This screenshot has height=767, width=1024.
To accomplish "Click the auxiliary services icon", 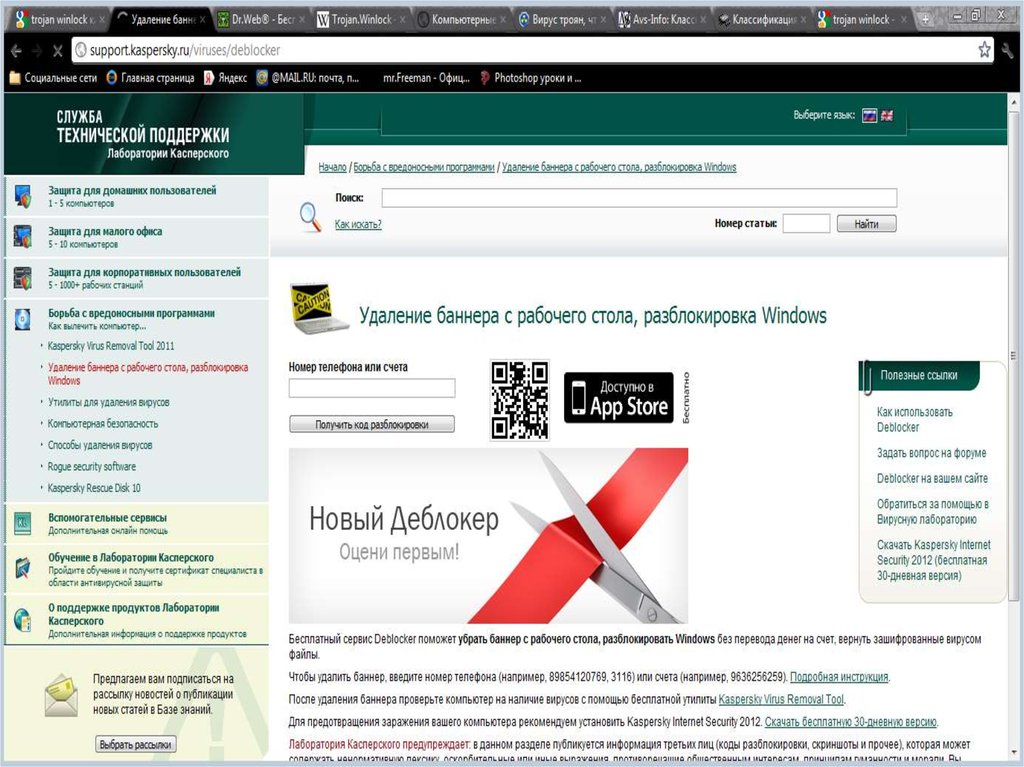I will pos(23,523).
